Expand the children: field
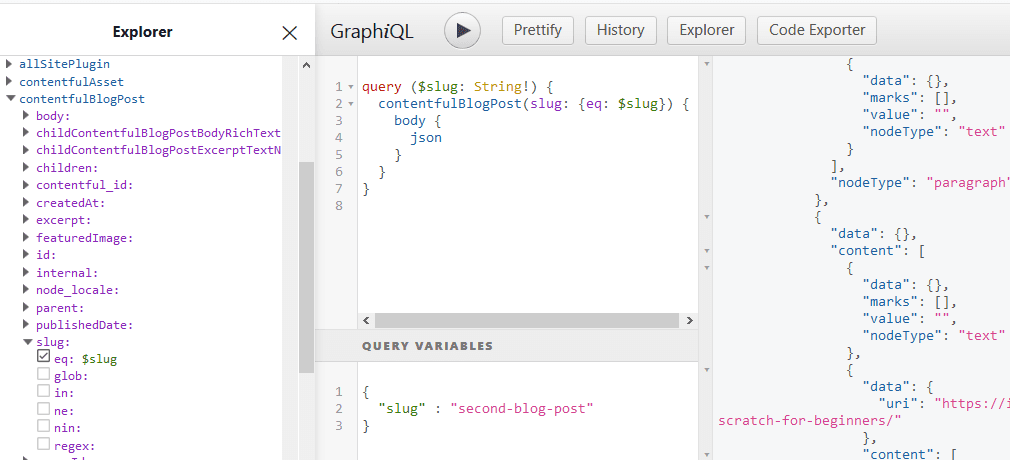The image size is (1010, 460). click(x=26, y=168)
